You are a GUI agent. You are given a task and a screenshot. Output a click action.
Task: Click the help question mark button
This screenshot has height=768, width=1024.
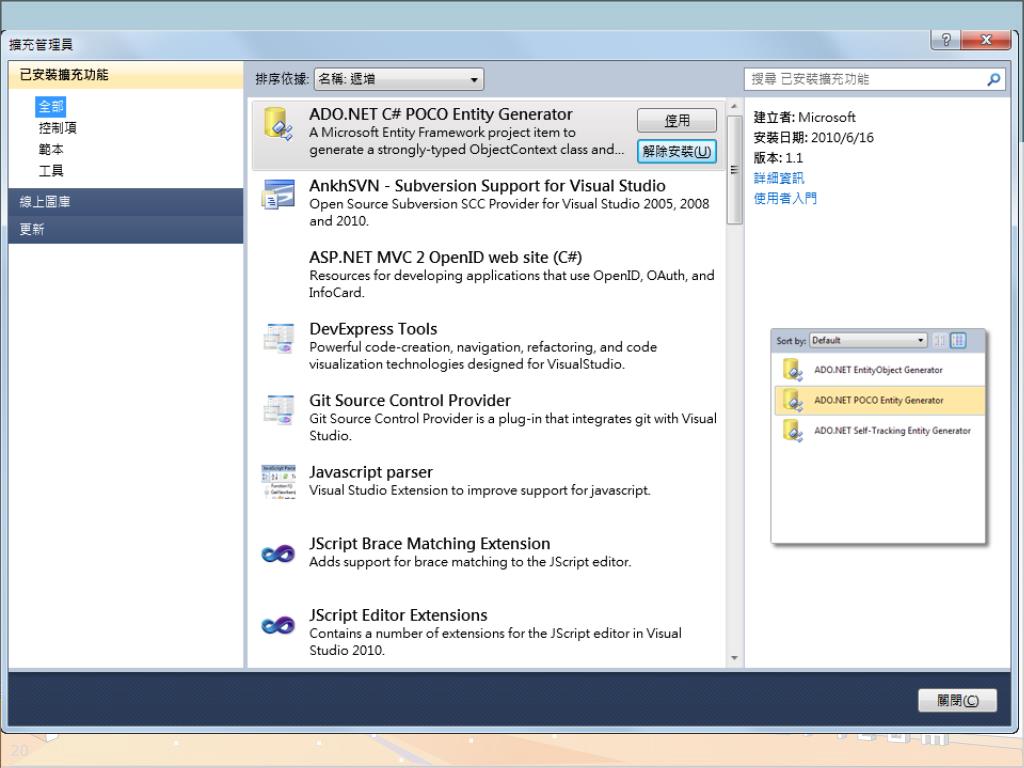946,40
